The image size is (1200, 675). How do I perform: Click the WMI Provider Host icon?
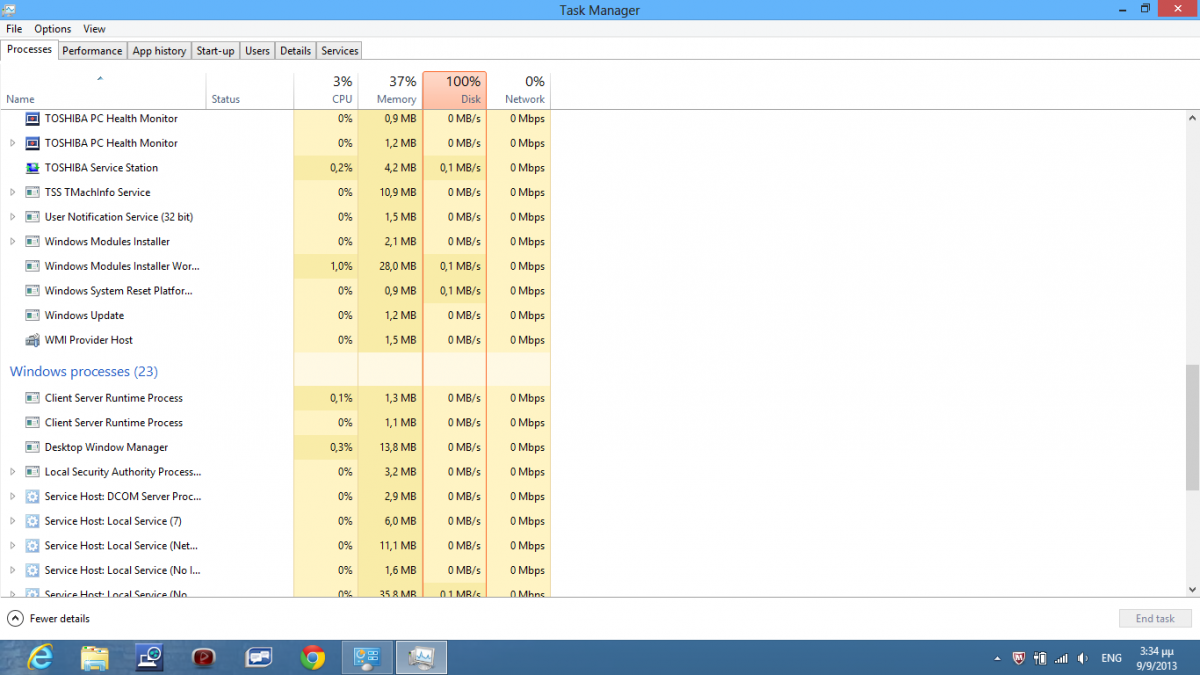(32, 340)
